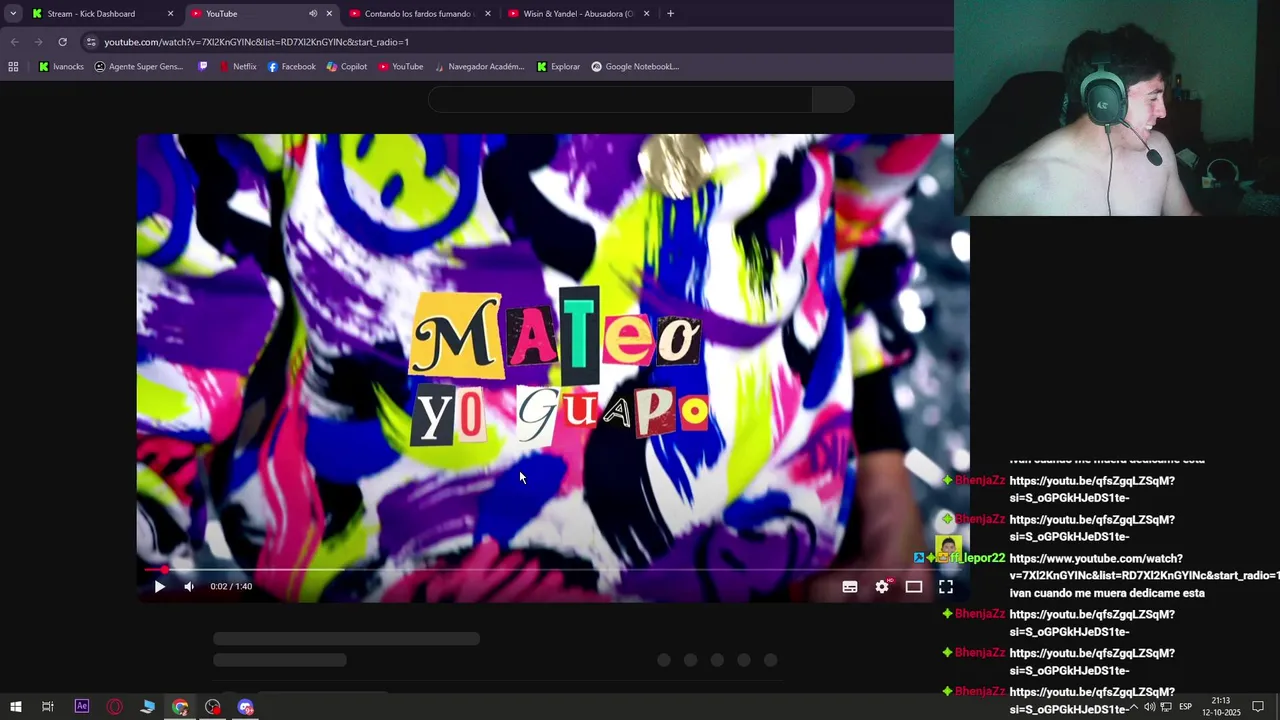Play the YouTube video
Viewport: 1280px width, 720px height.
coord(159,587)
